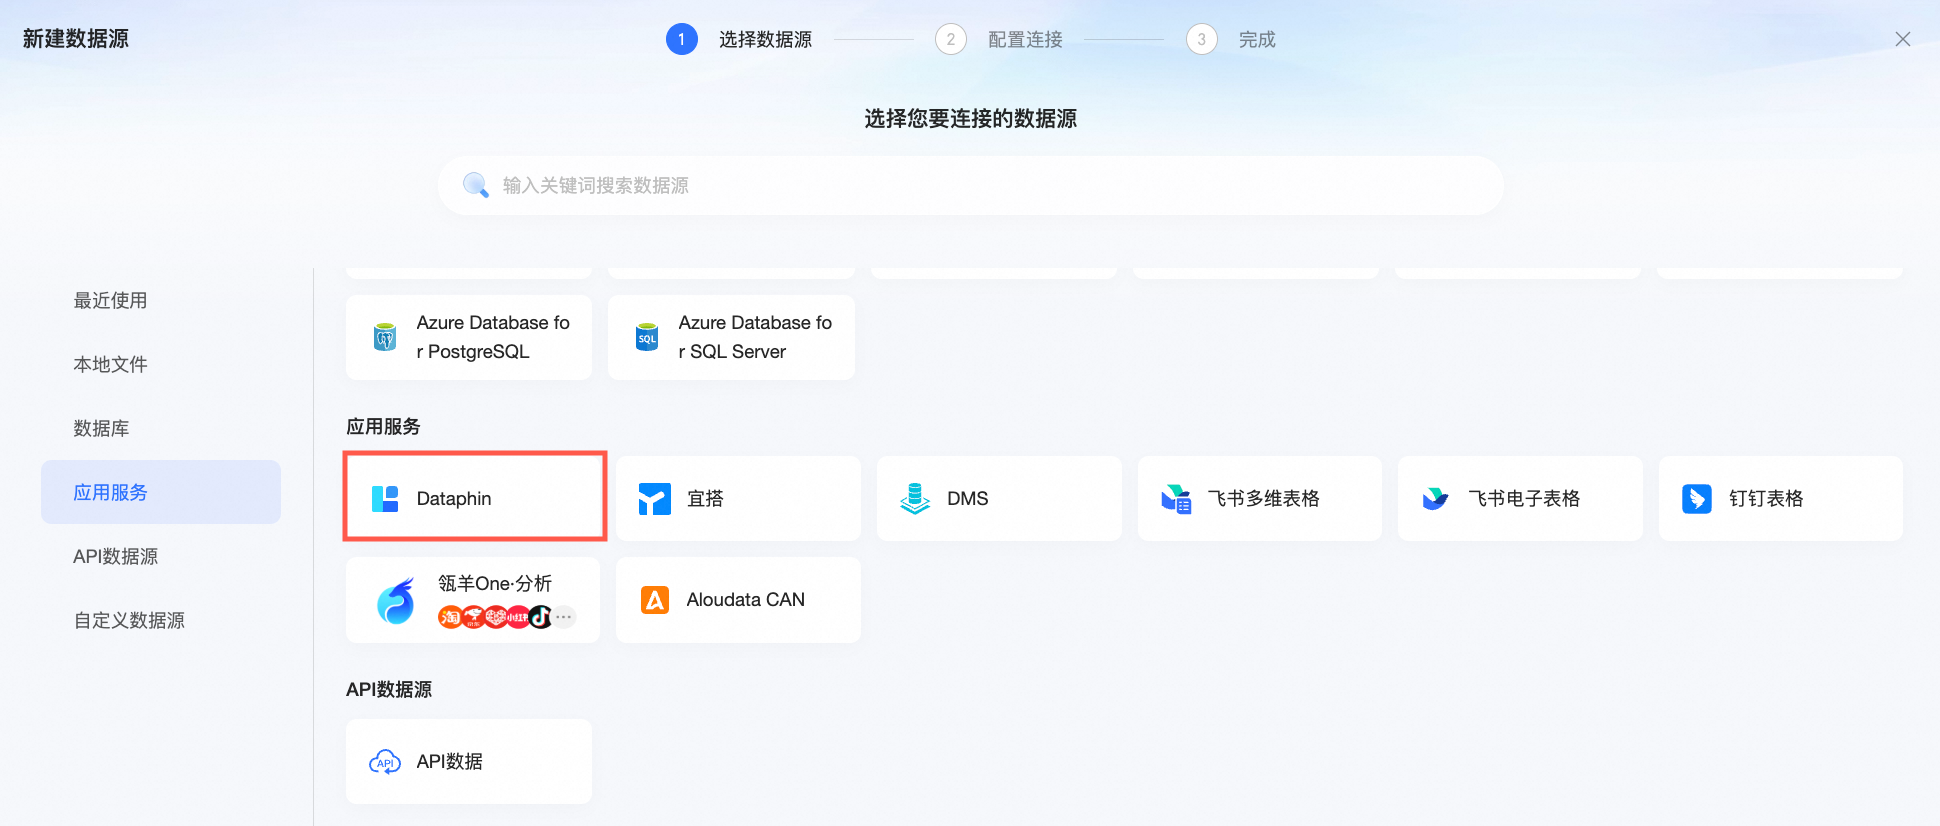This screenshot has height=826, width=1940.
Task: Select Azure Database for SQL Server card
Action: [x=731, y=337]
